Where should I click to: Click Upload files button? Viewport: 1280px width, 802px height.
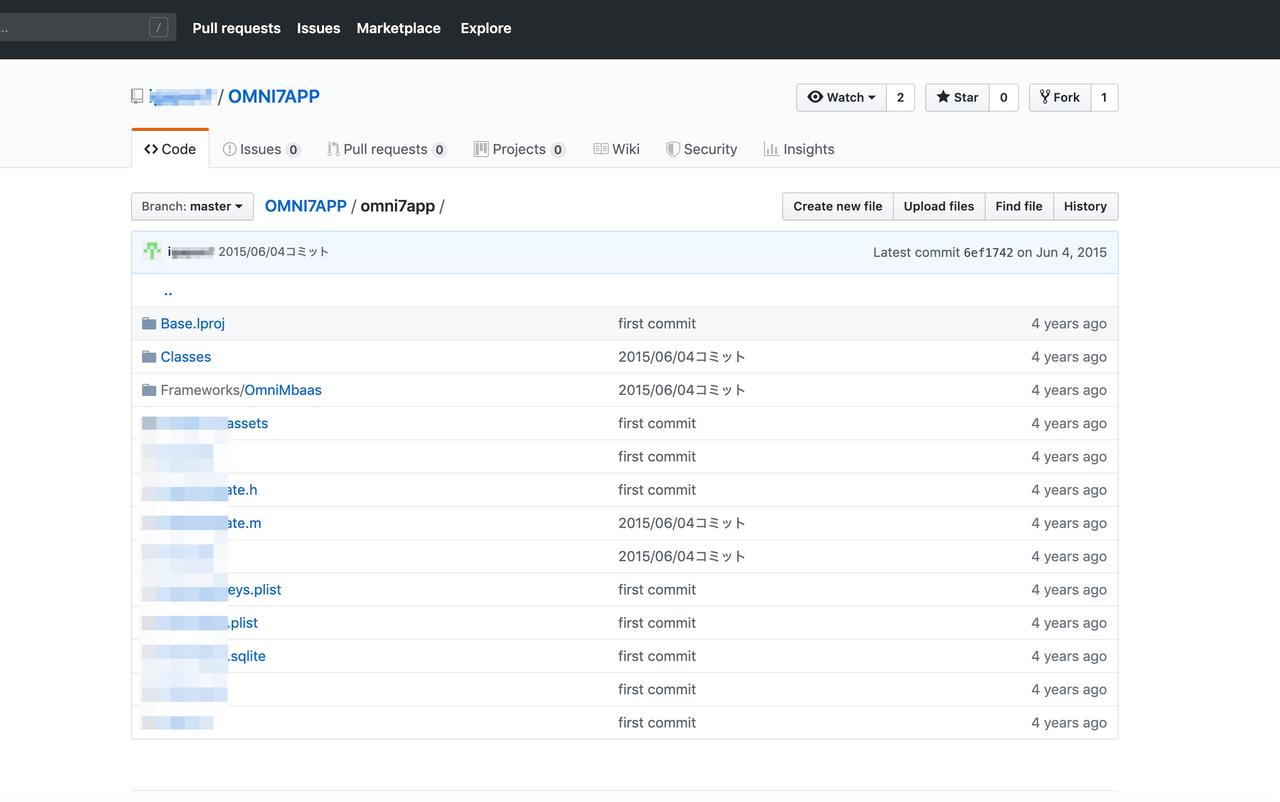[x=939, y=206]
